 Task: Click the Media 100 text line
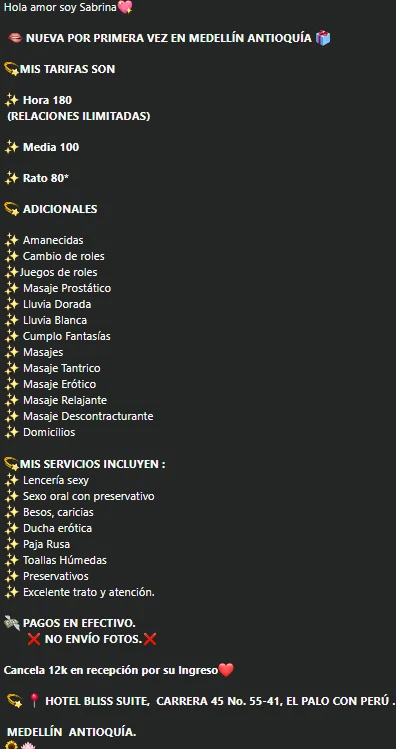51,147
